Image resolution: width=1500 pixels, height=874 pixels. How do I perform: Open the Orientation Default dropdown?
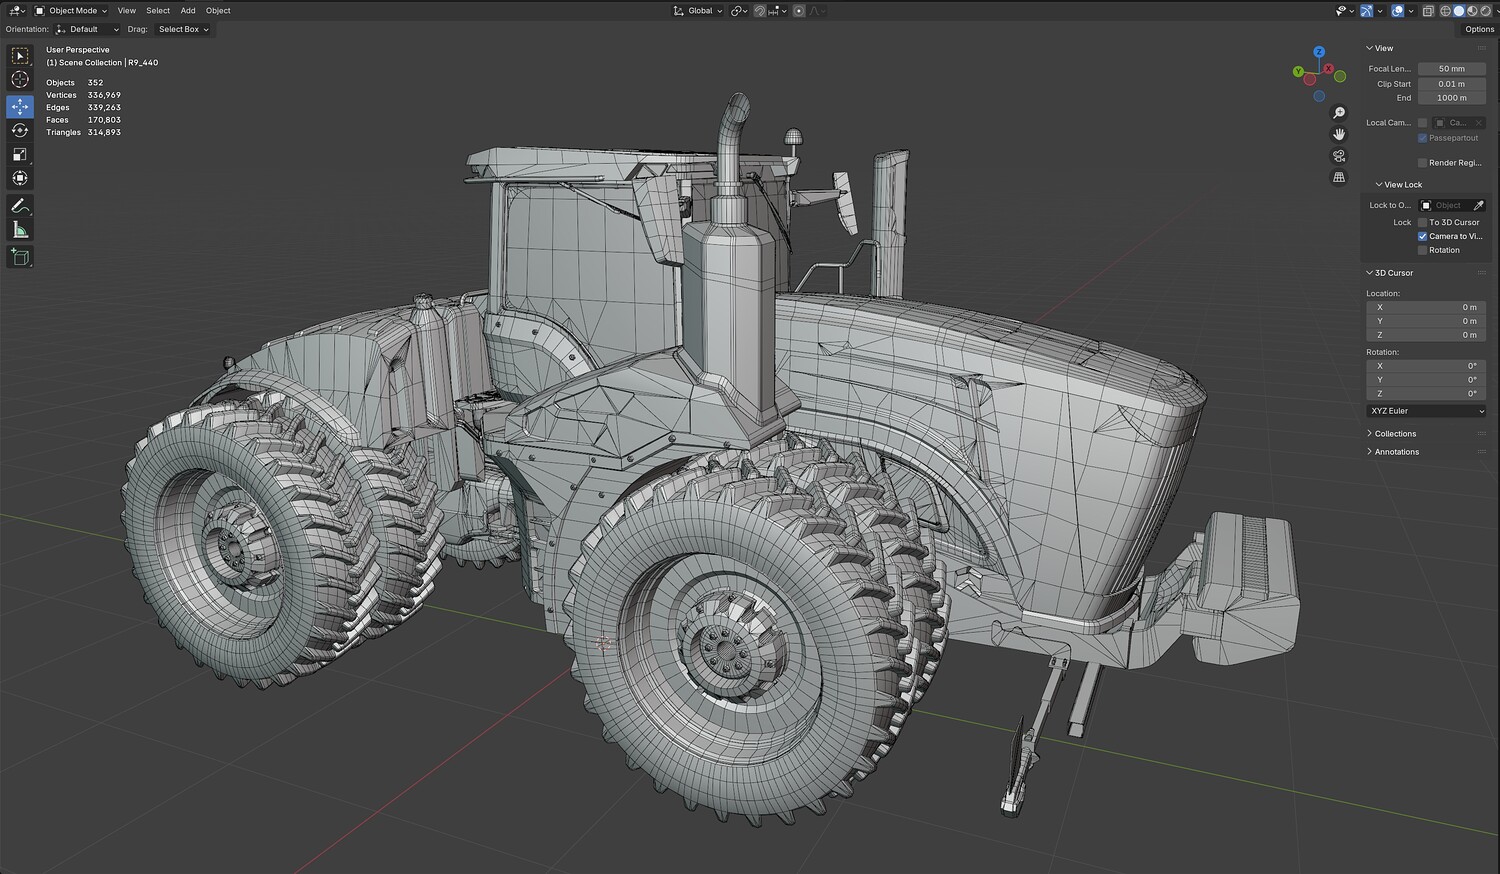pyautogui.click(x=87, y=29)
